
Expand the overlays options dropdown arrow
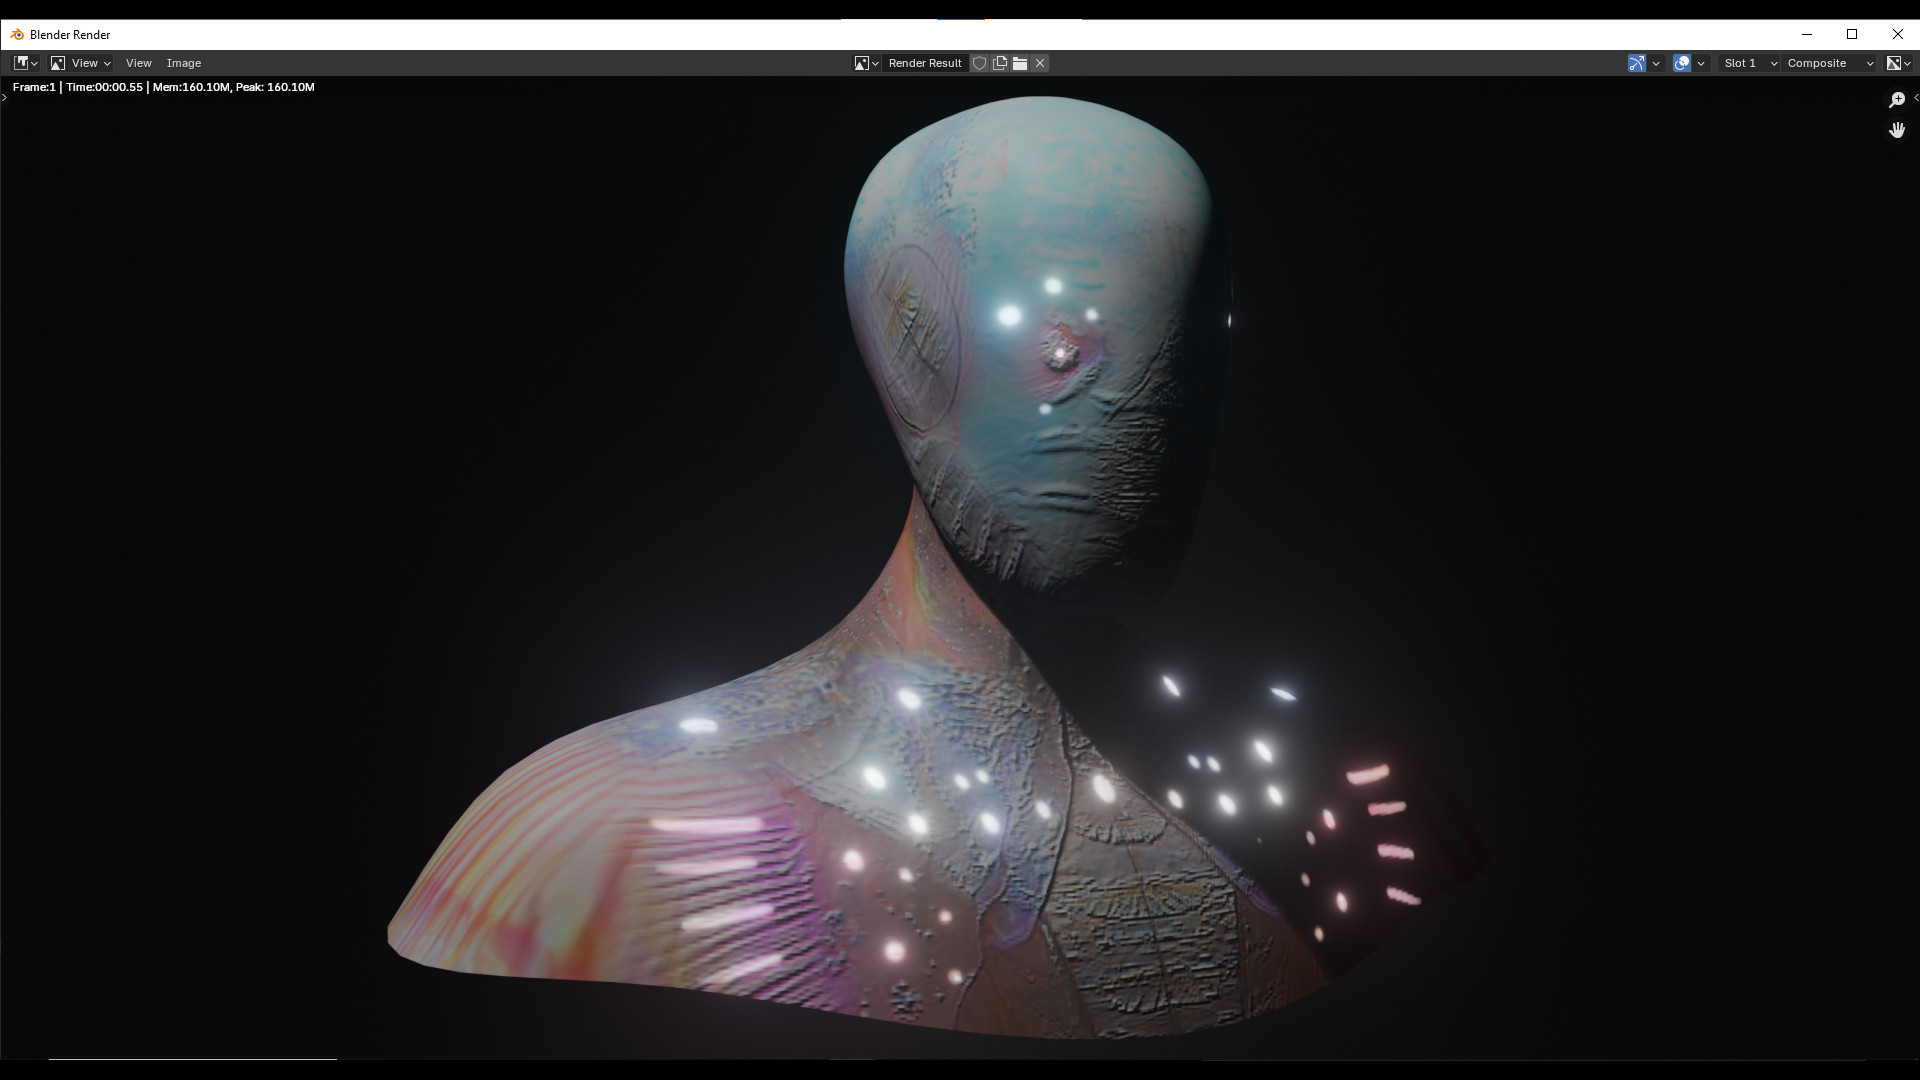point(1701,63)
